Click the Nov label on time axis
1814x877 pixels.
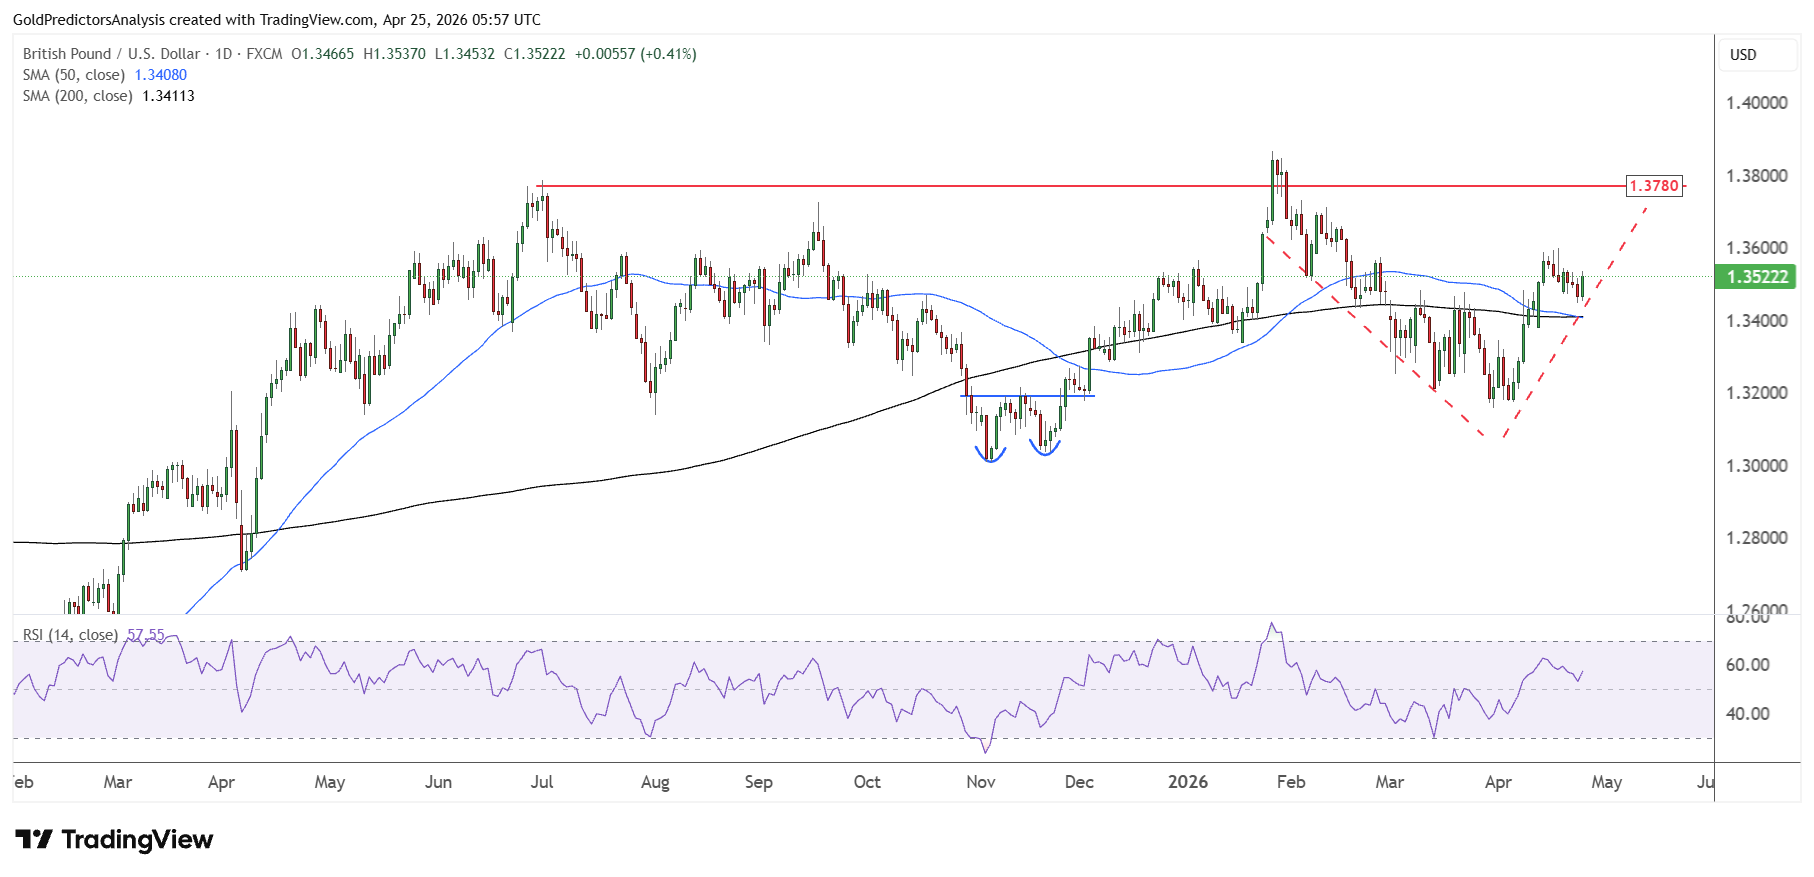click(981, 782)
